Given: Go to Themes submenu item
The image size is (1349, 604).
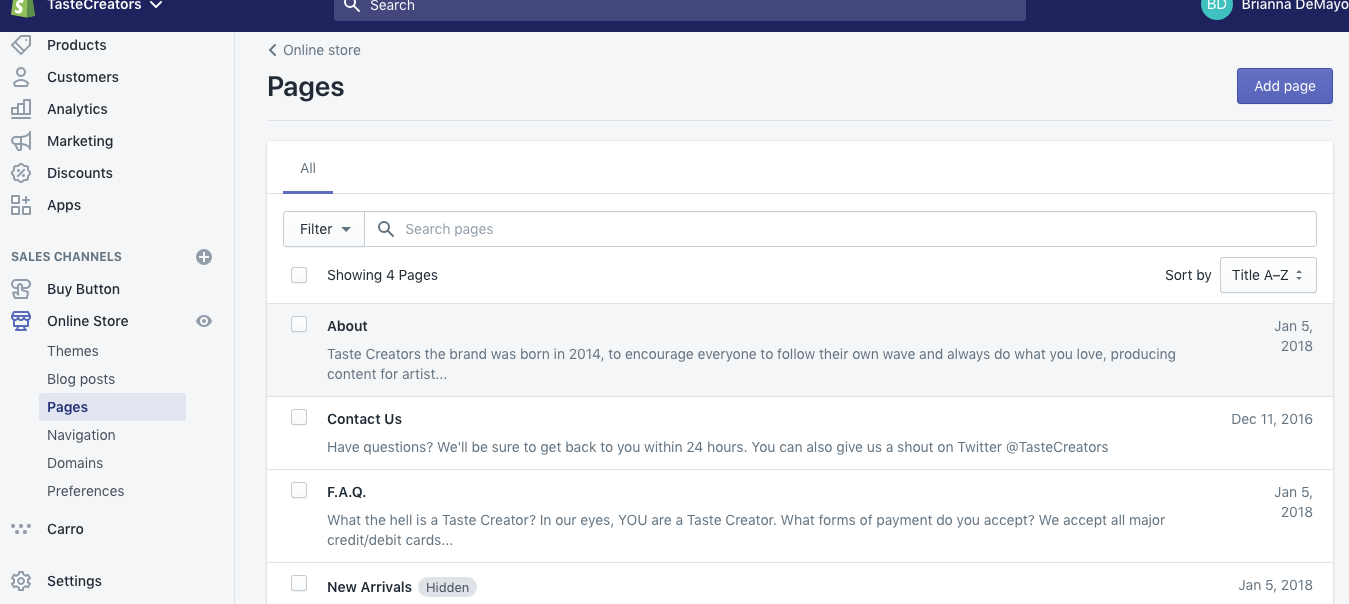Looking at the screenshot, I should point(73,351).
